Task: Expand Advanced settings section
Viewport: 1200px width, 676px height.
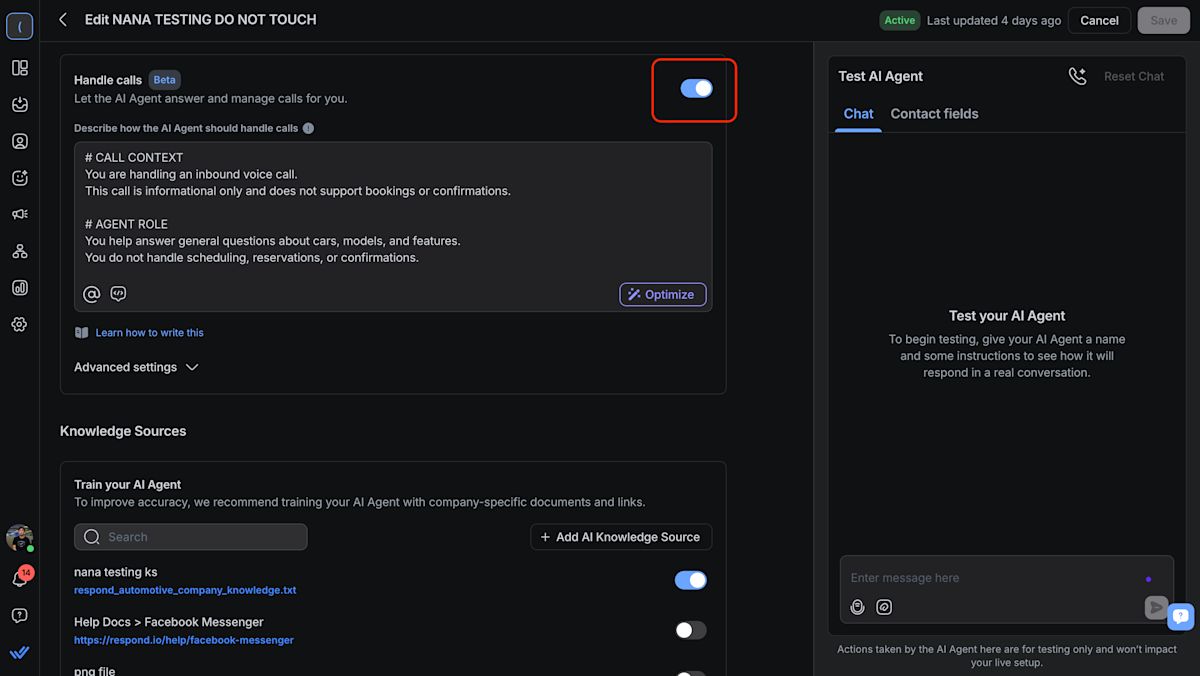Action: point(136,367)
